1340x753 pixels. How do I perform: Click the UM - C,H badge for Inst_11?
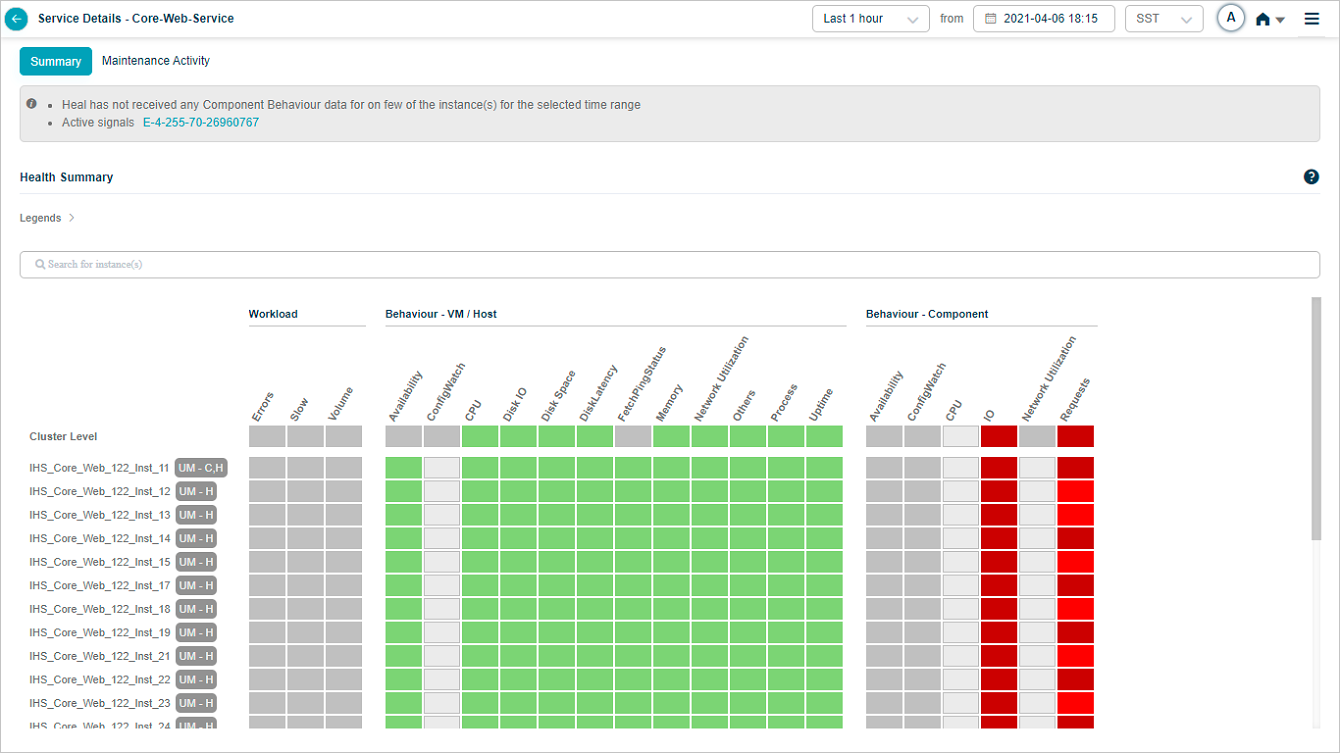click(201, 468)
